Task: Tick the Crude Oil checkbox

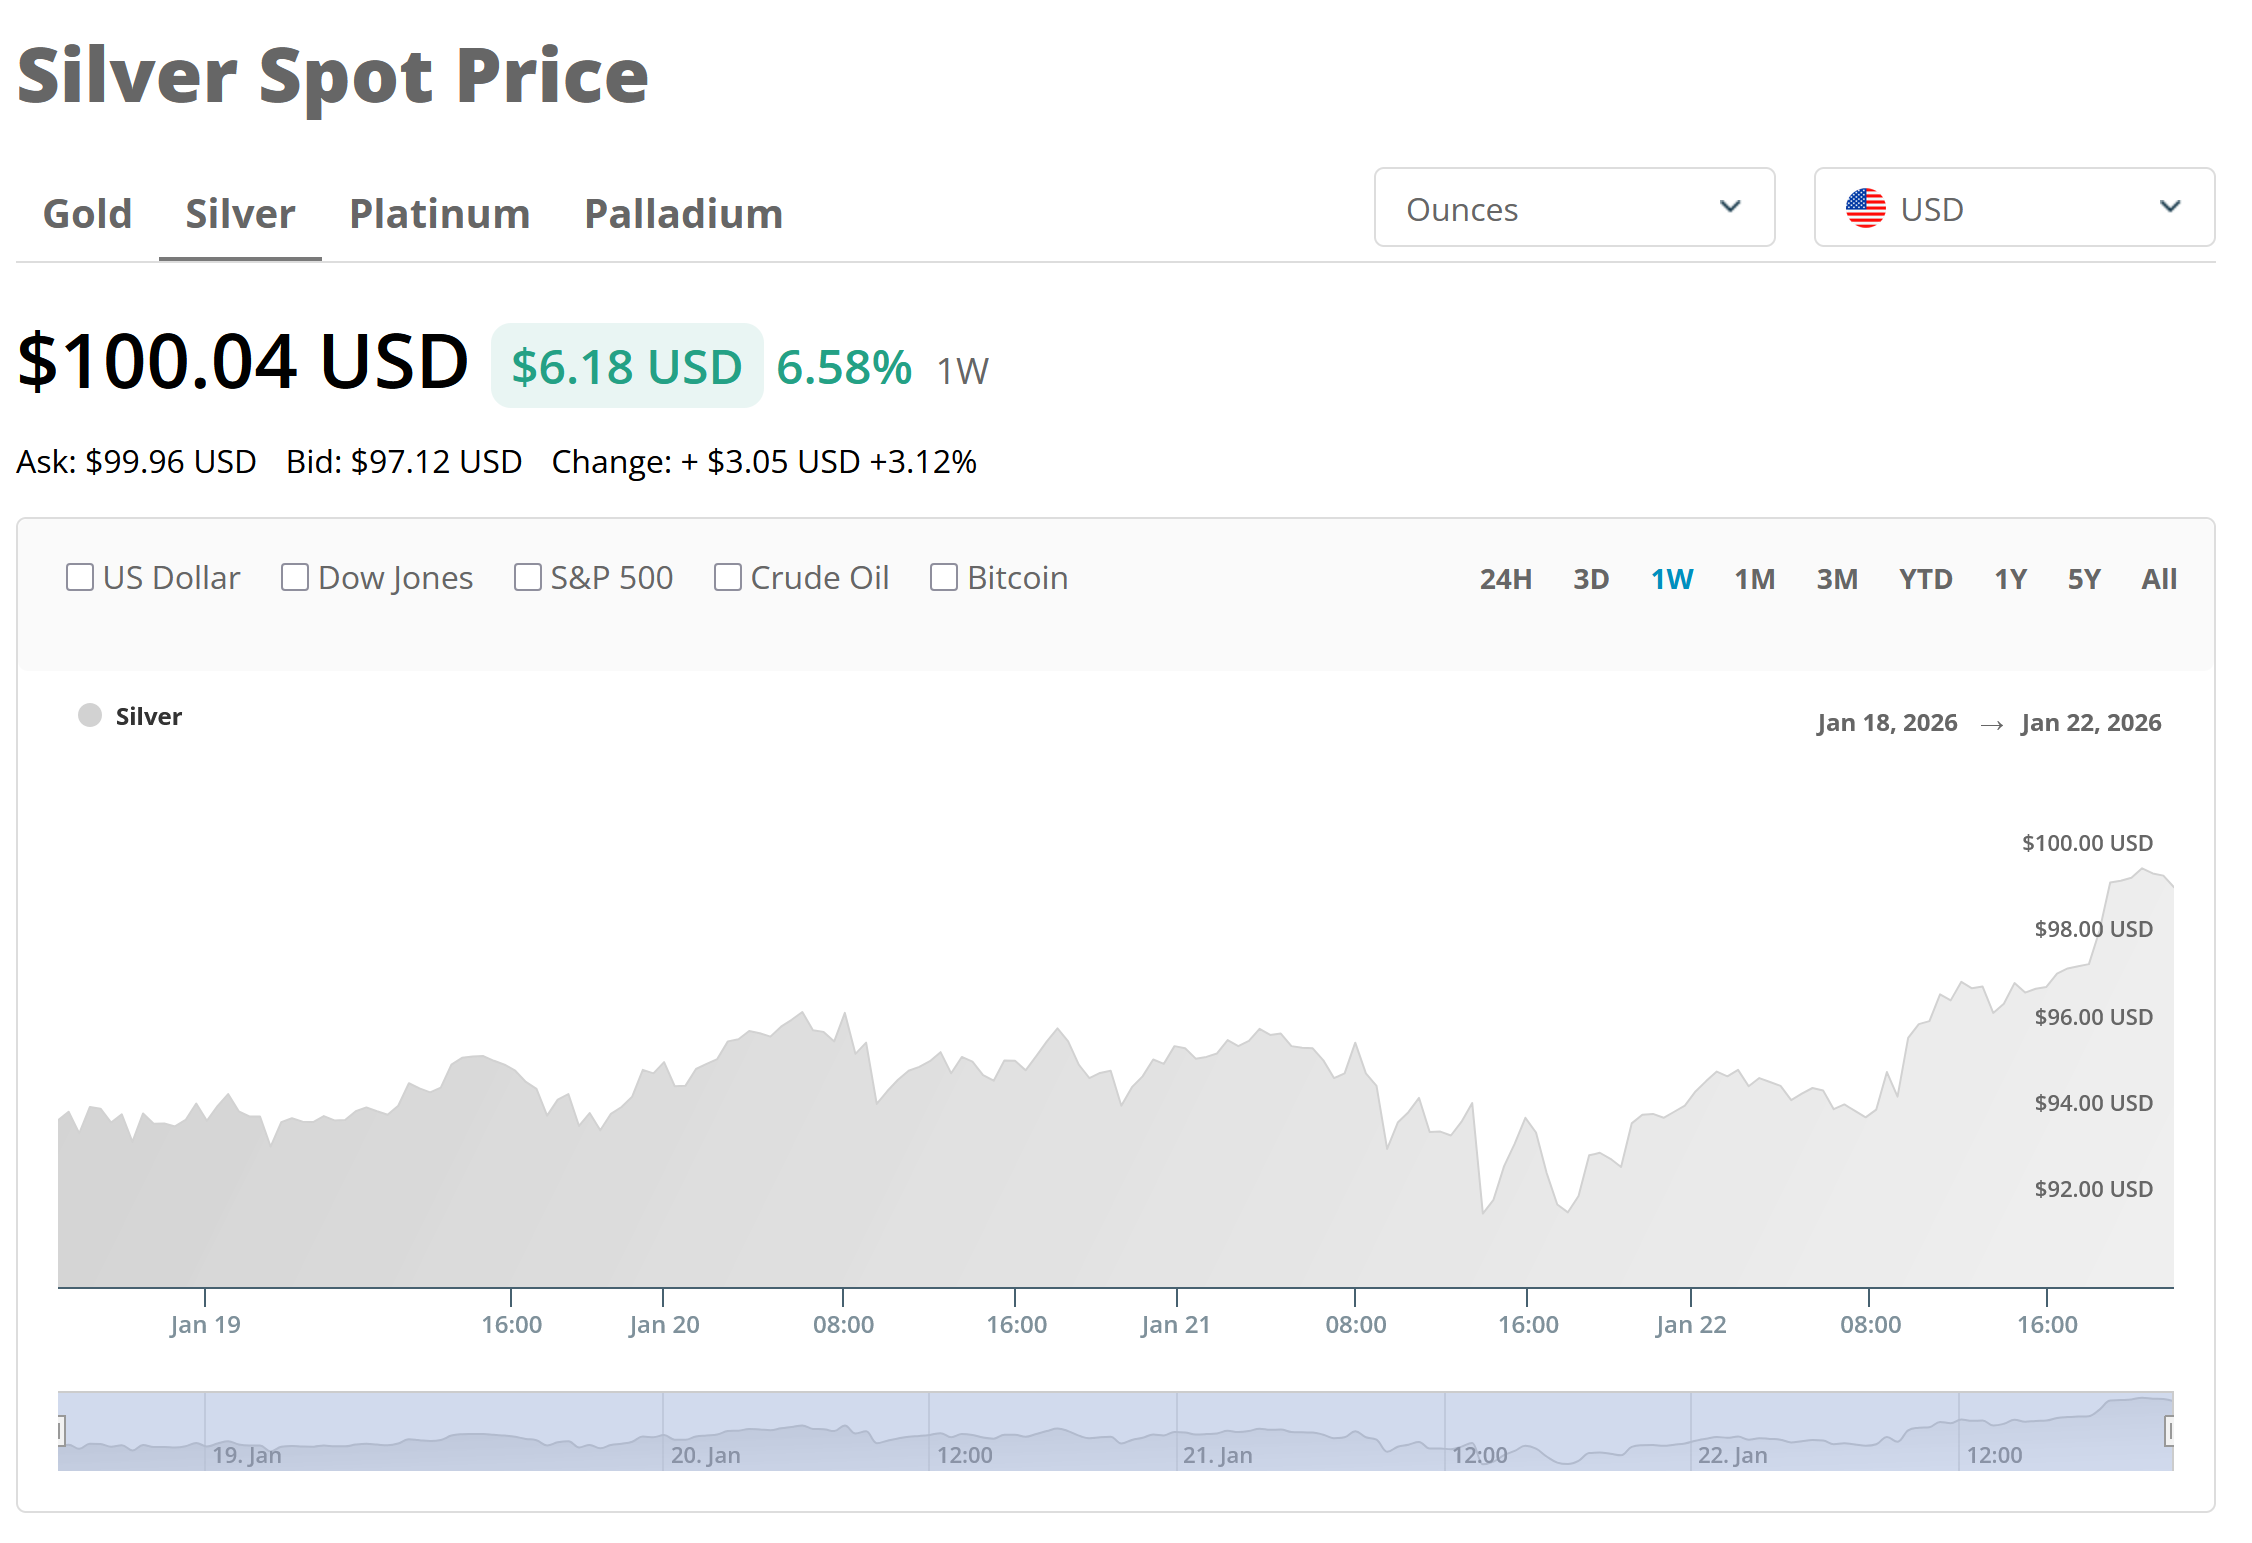Action: [x=728, y=577]
